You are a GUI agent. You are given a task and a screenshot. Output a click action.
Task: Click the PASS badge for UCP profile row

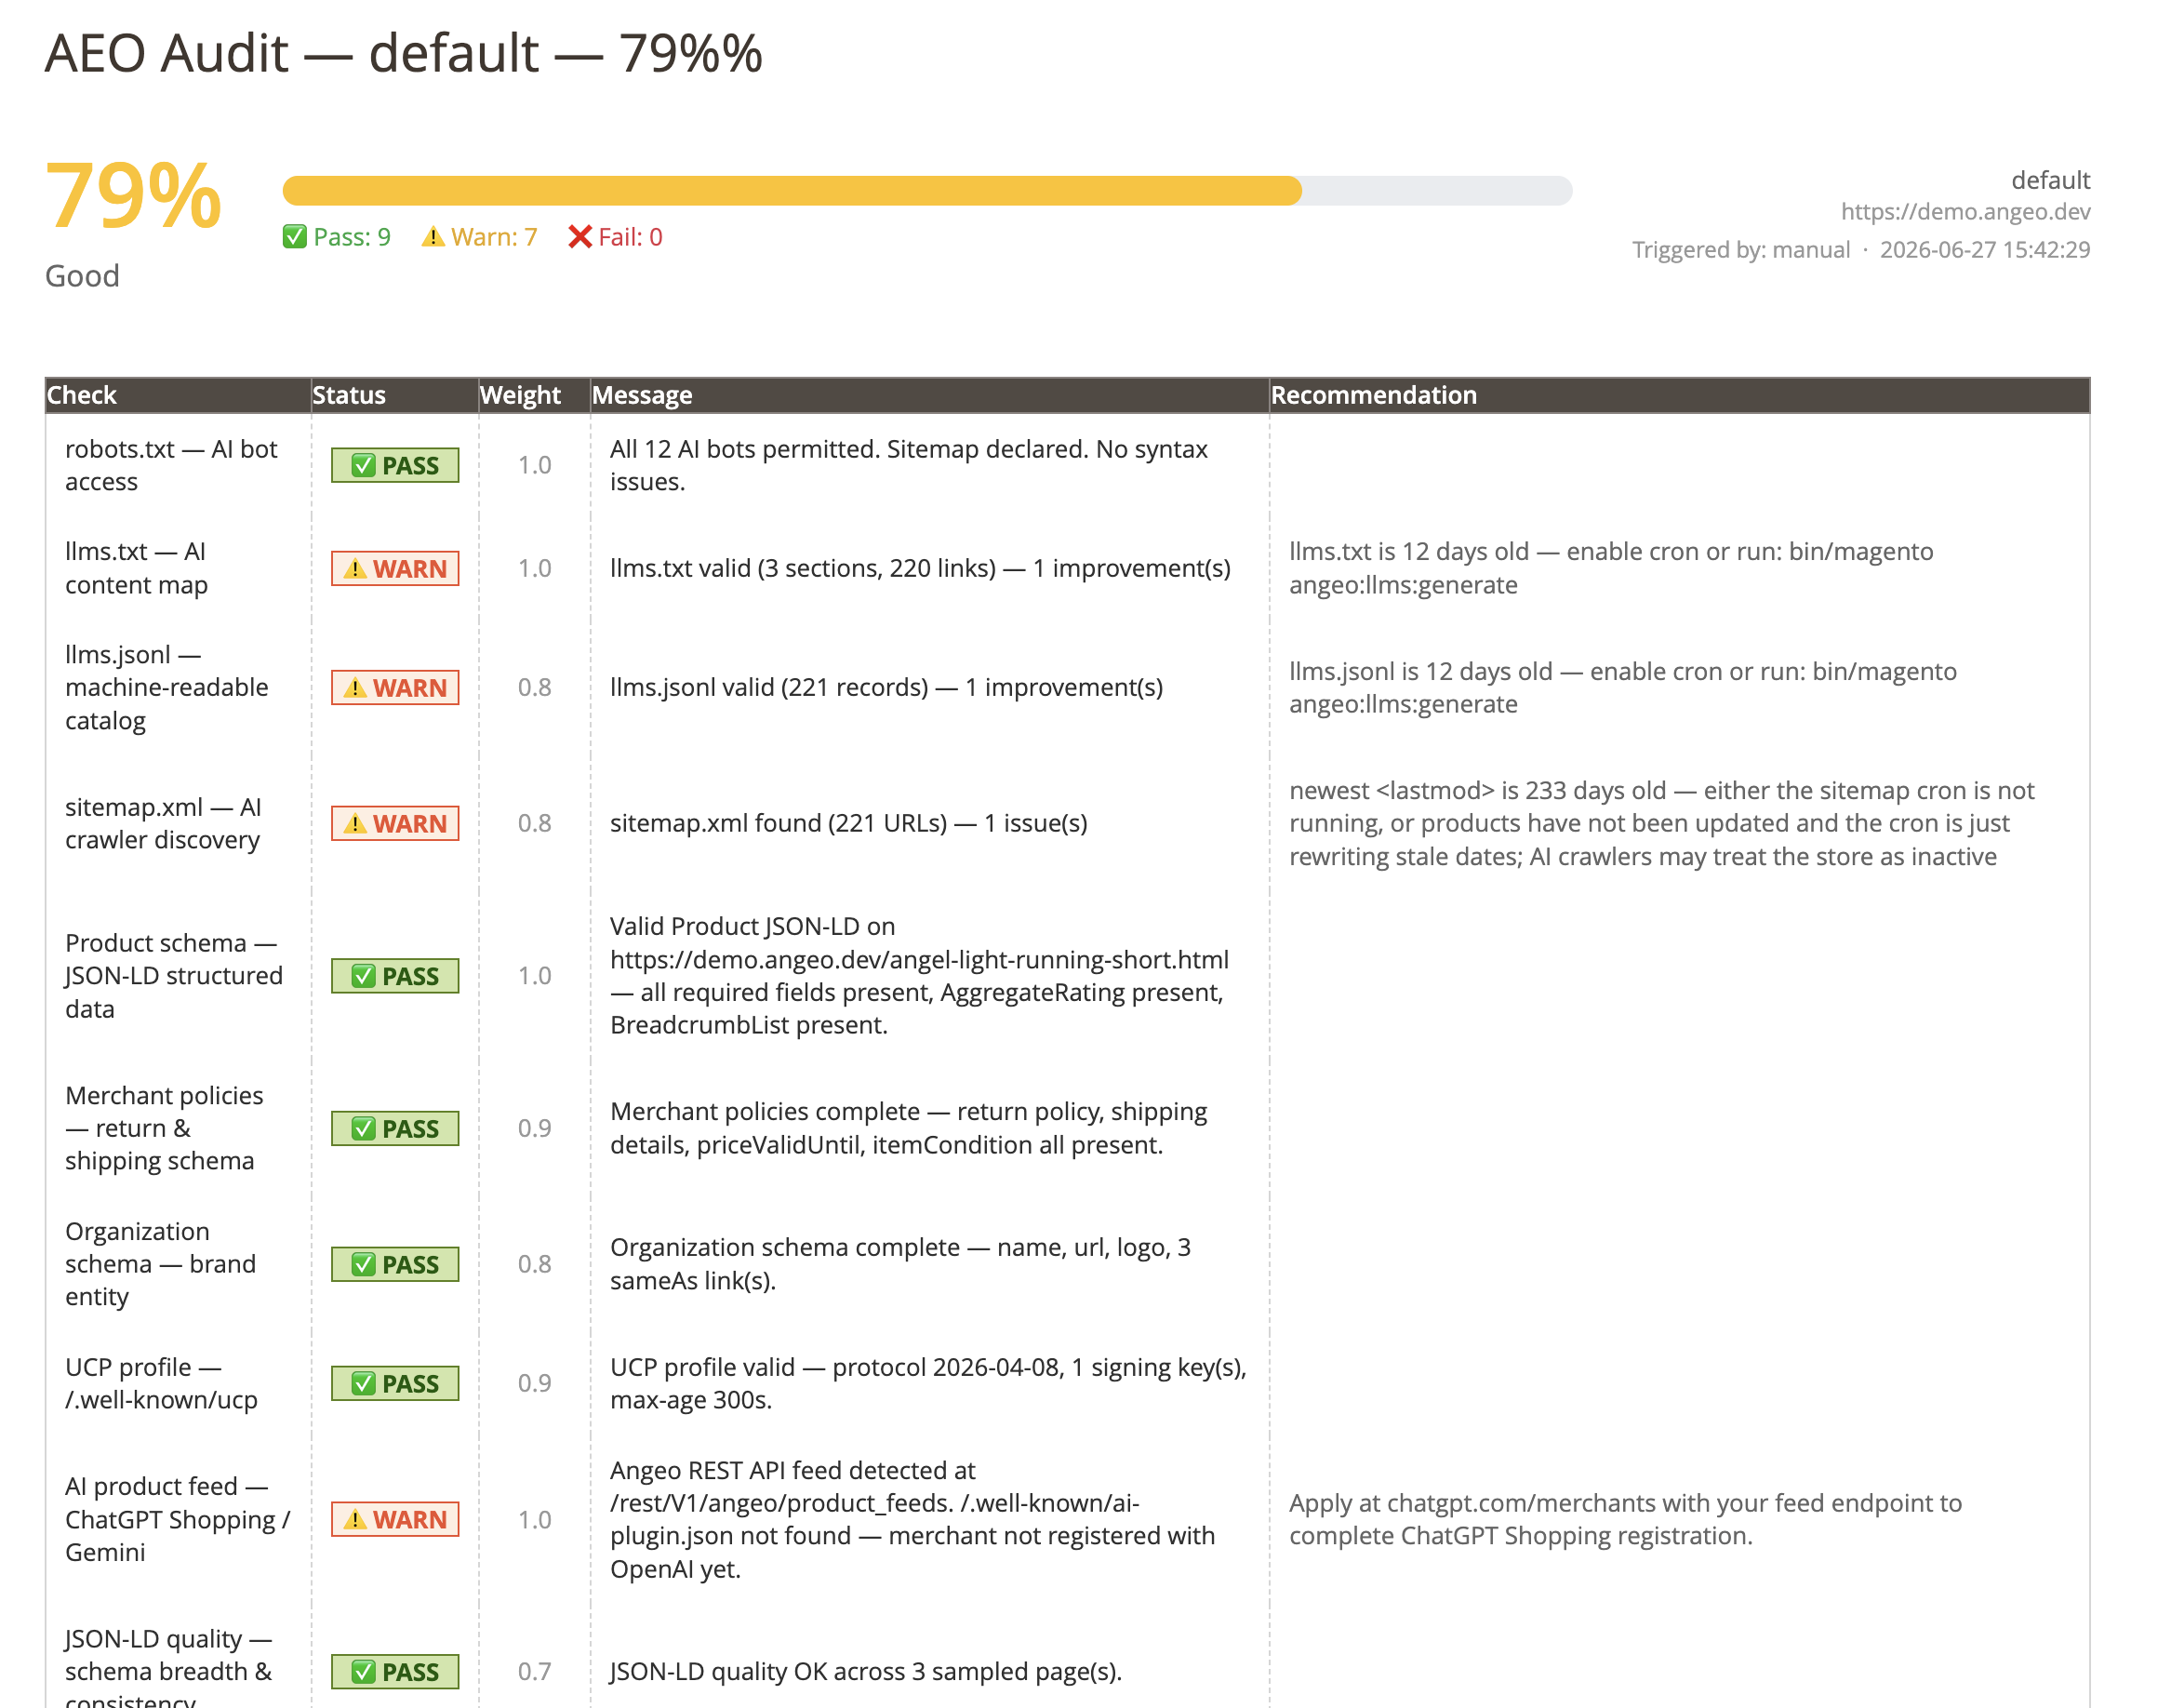point(395,1383)
